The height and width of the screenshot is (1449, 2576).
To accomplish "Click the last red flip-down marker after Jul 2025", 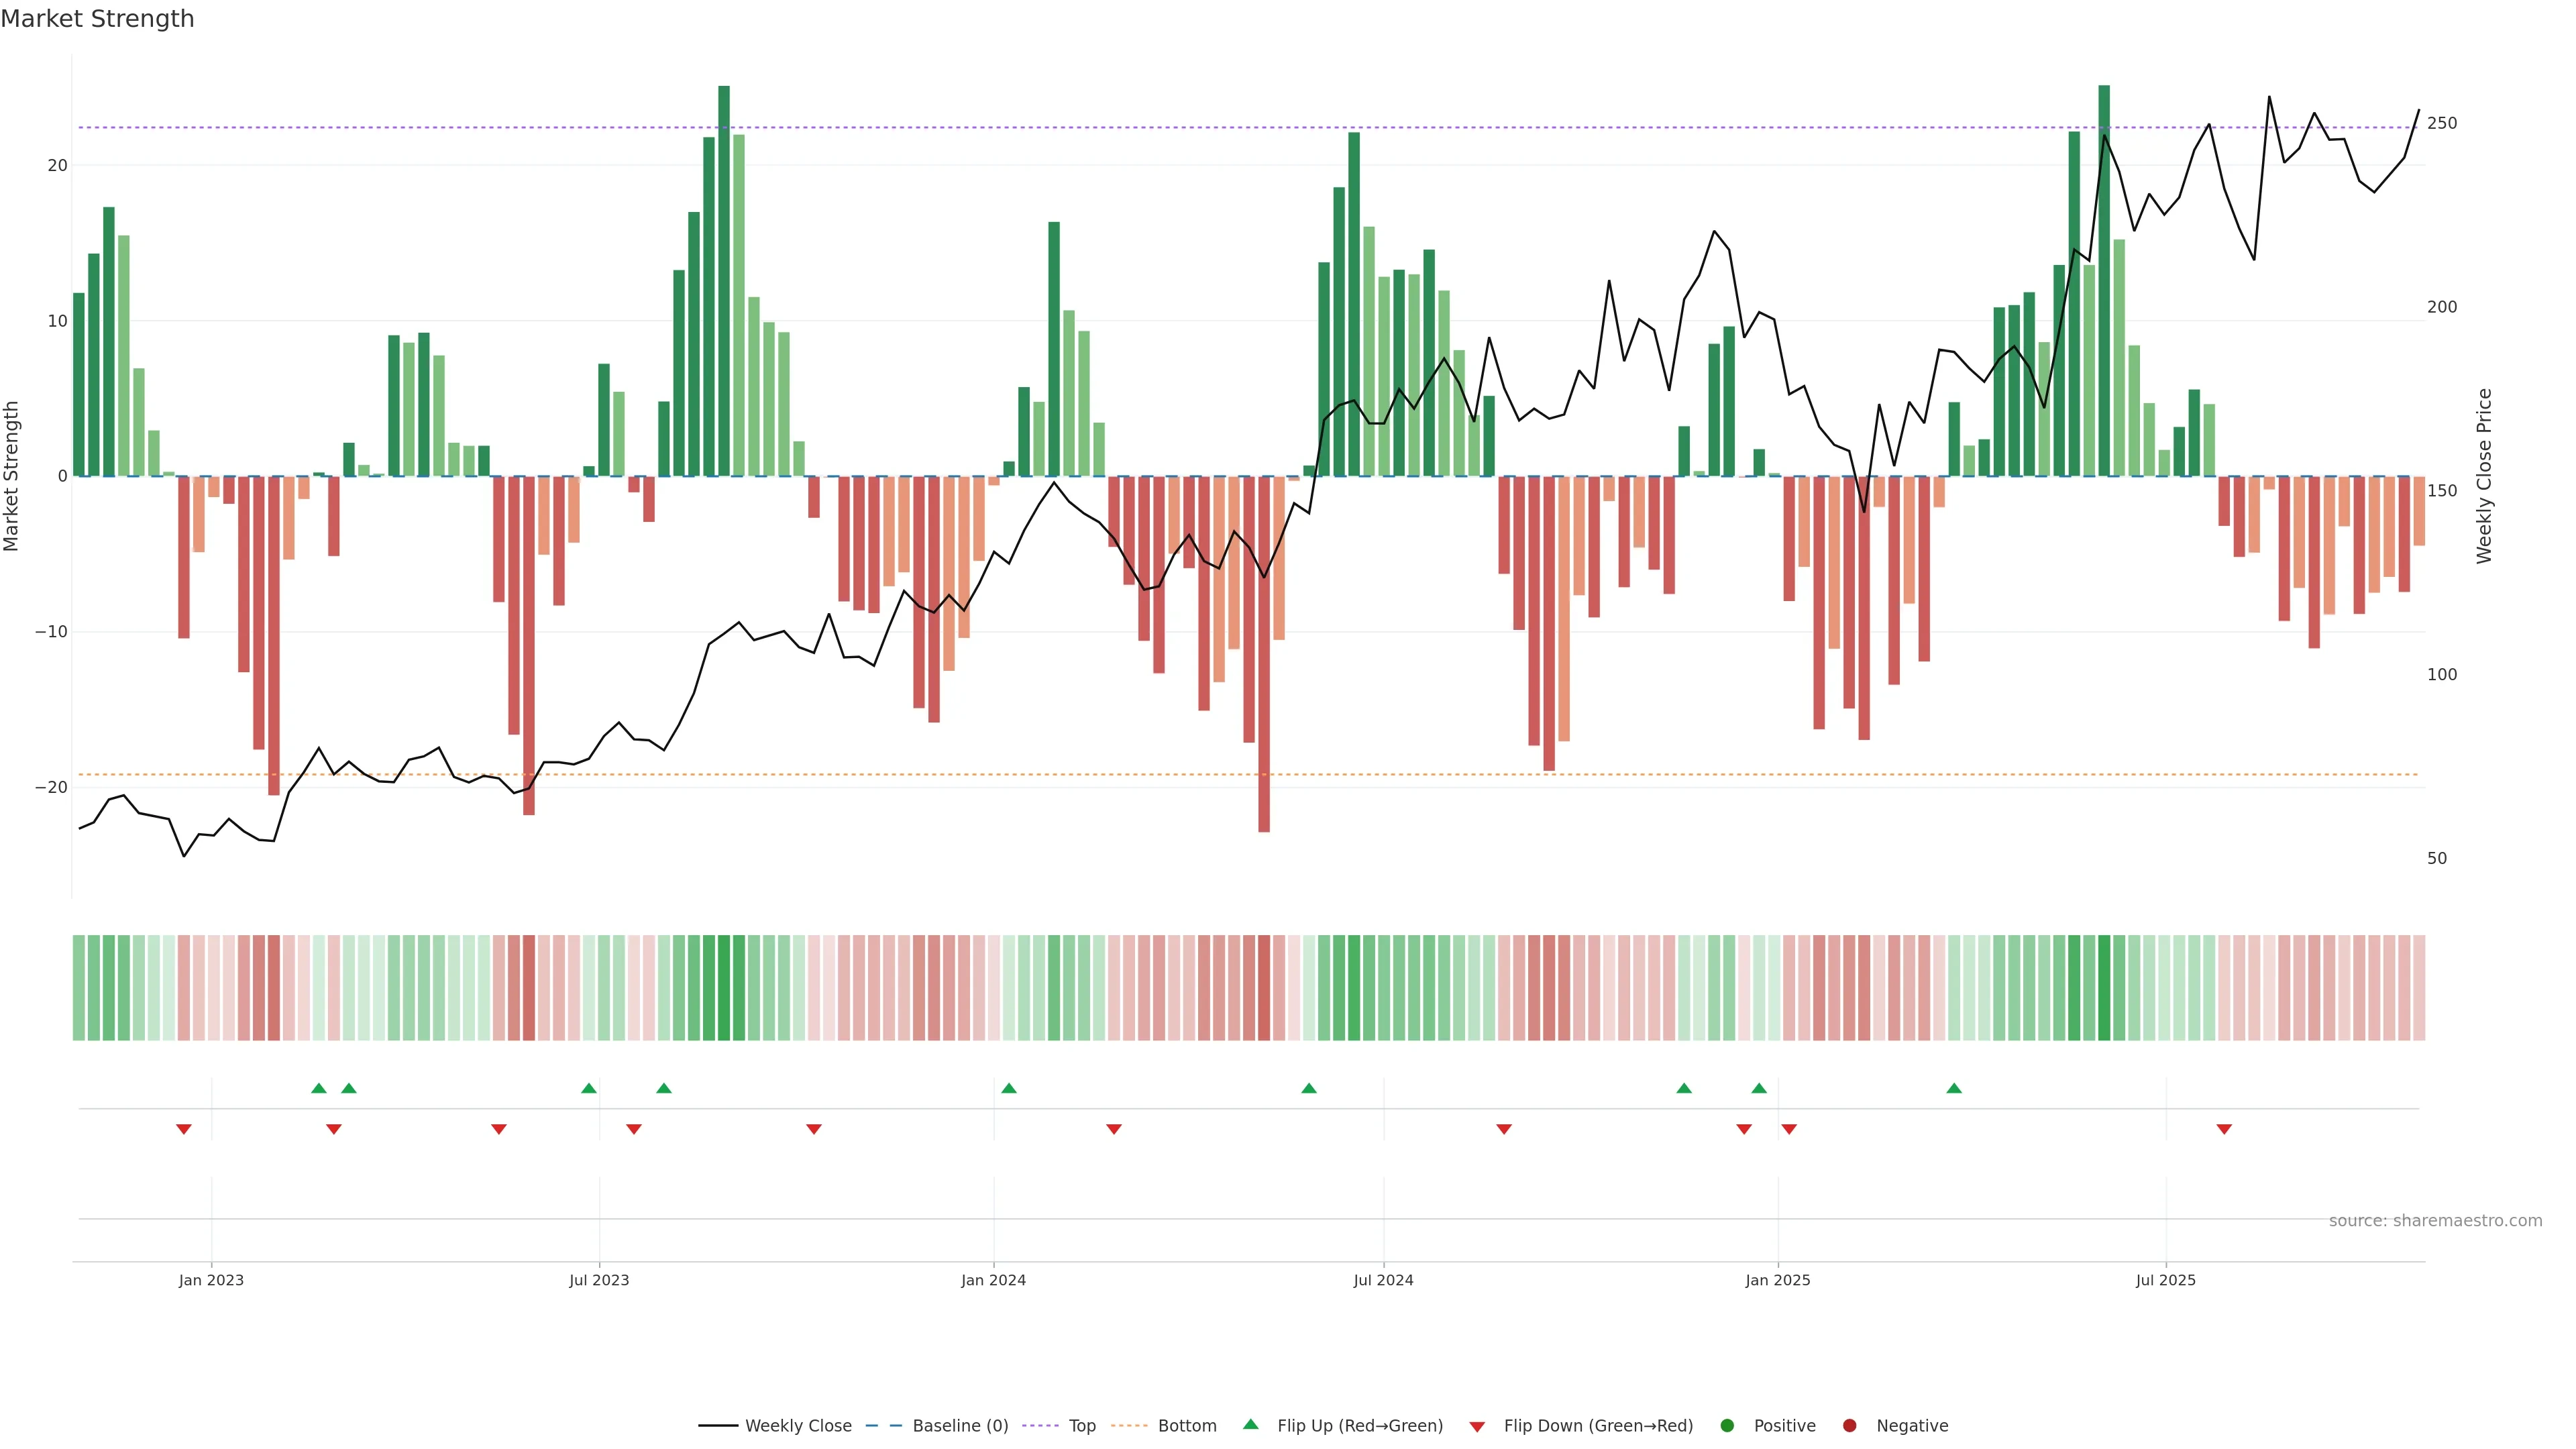I will pos(2224,1129).
